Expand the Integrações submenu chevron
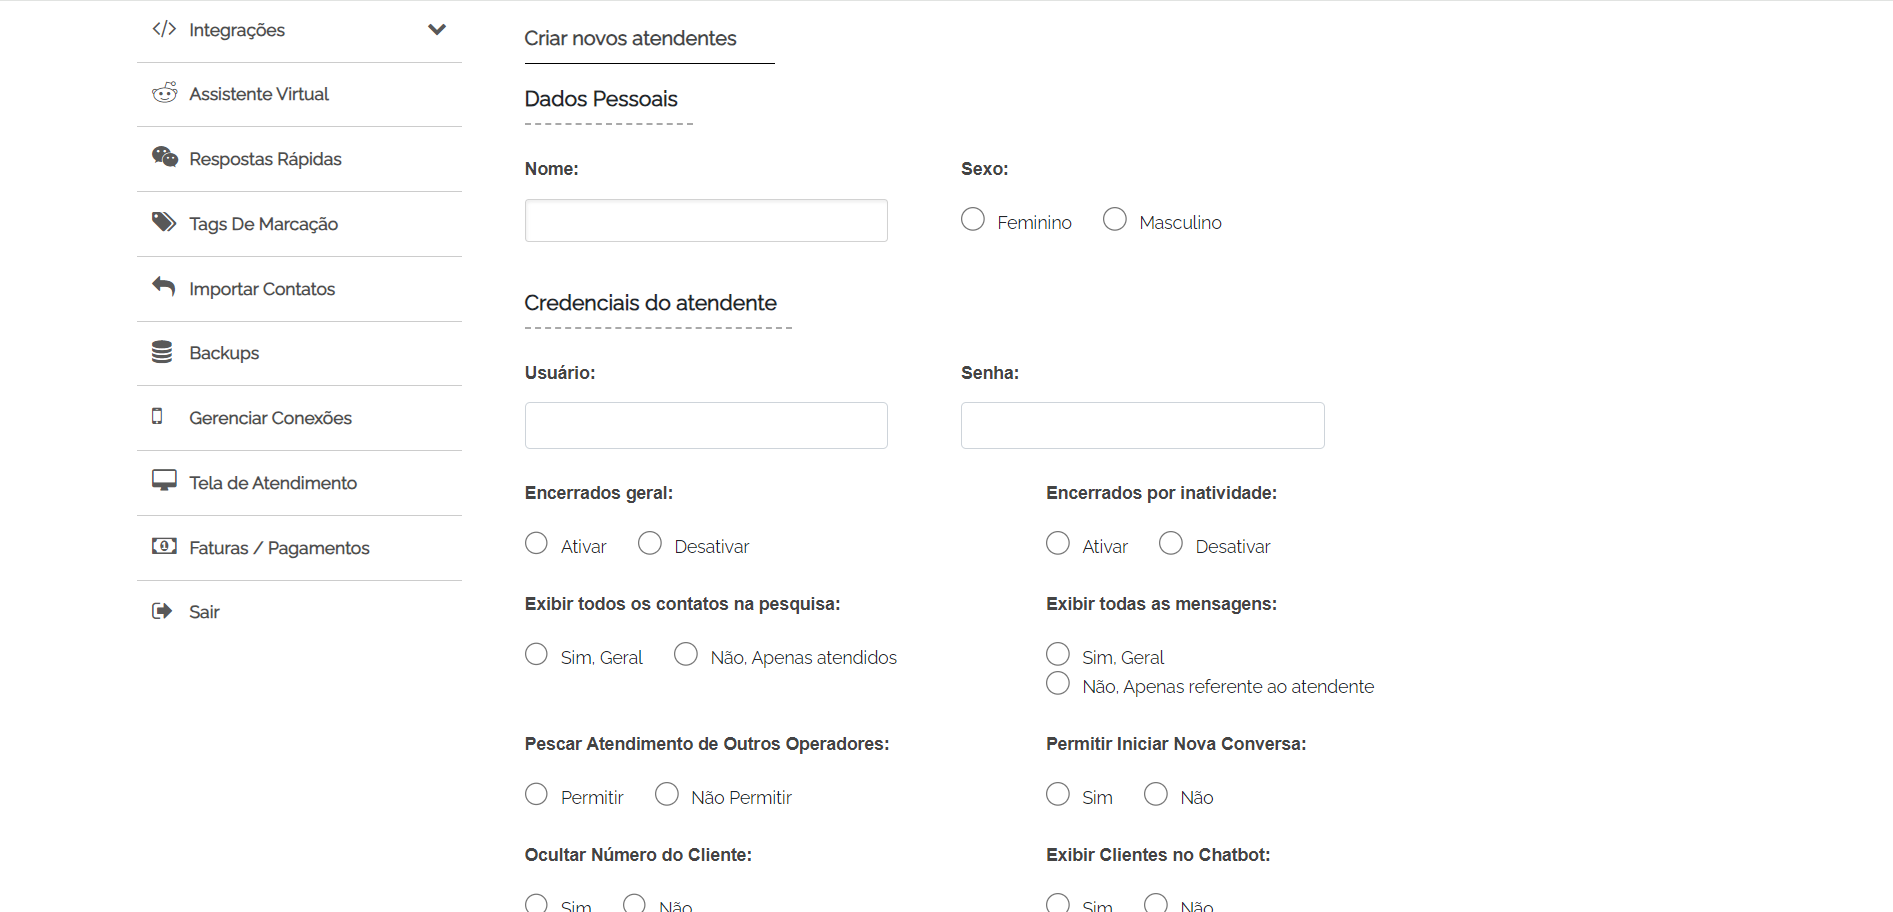Viewport: 1893px width, 912px height. tap(437, 29)
